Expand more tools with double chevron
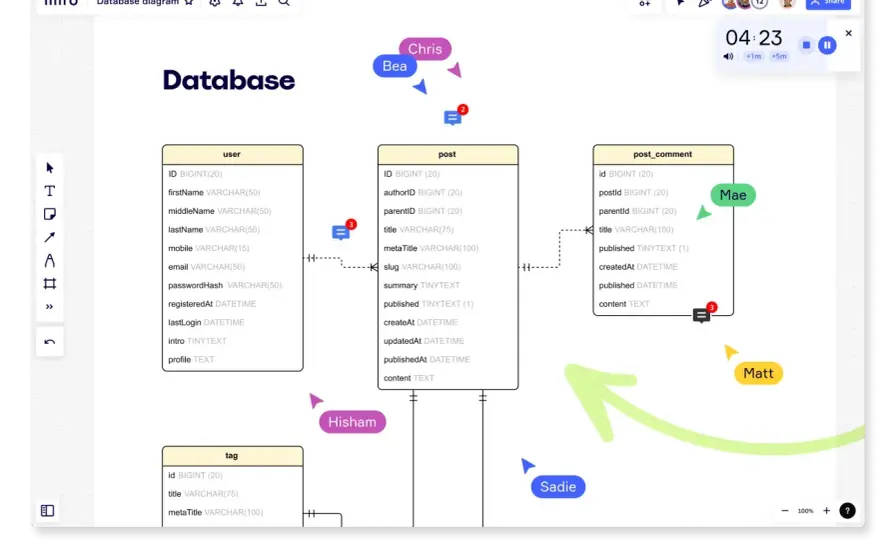880x540 pixels. [49, 306]
